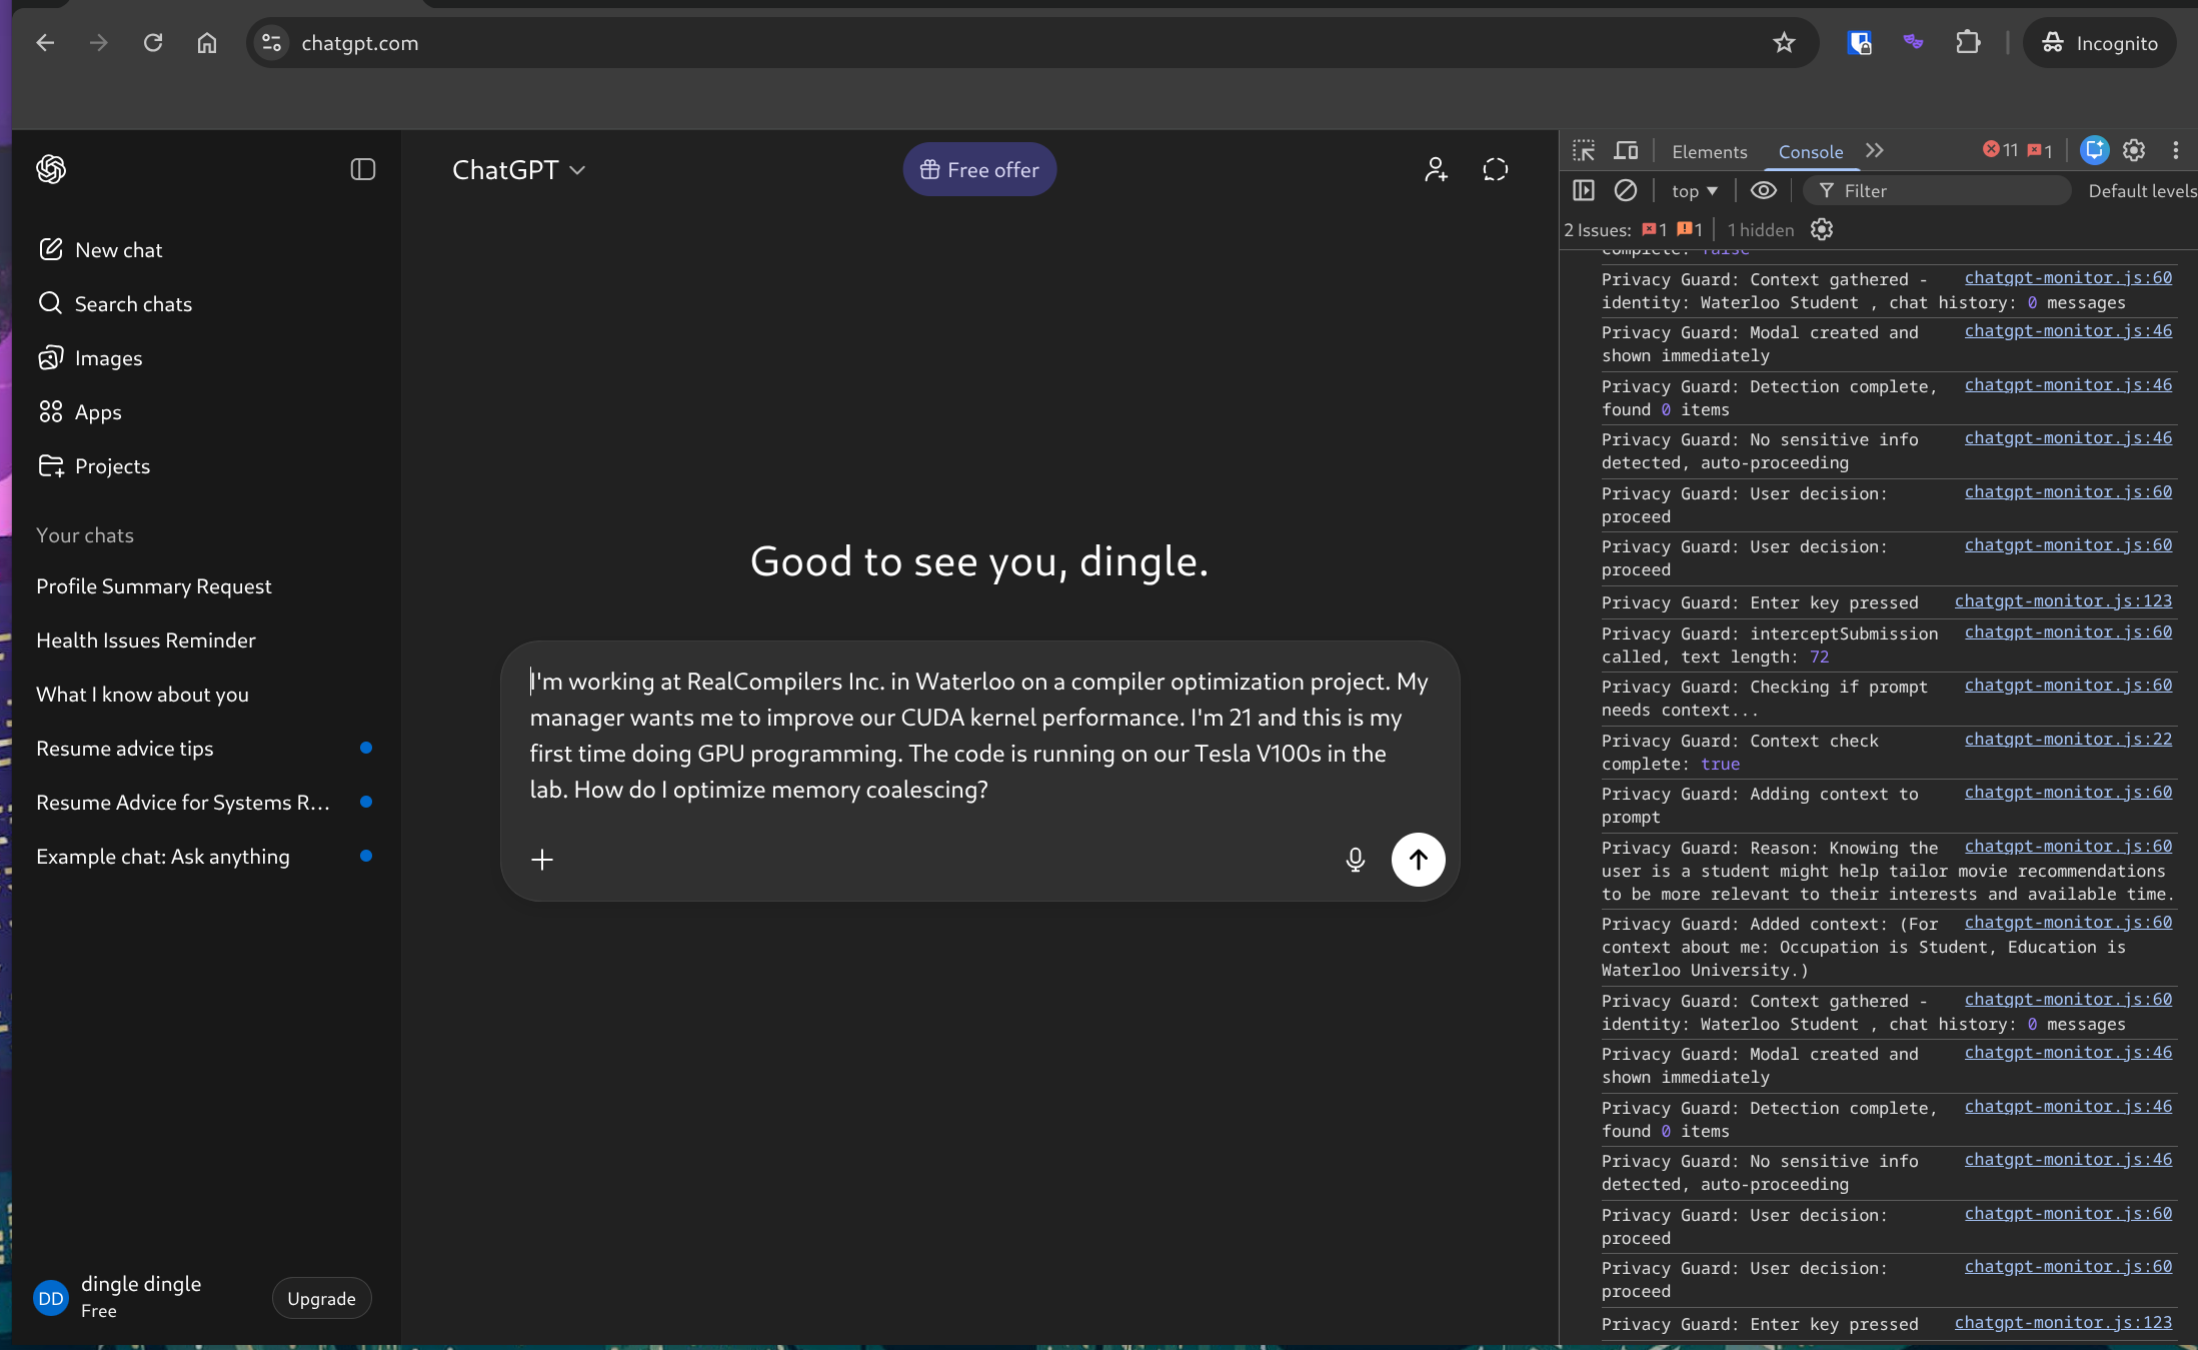Image resolution: width=2198 pixels, height=1350 pixels.
Task: Toggle the device toolbar in DevTools
Action: pyautogui.click(x=1626, y=151)
